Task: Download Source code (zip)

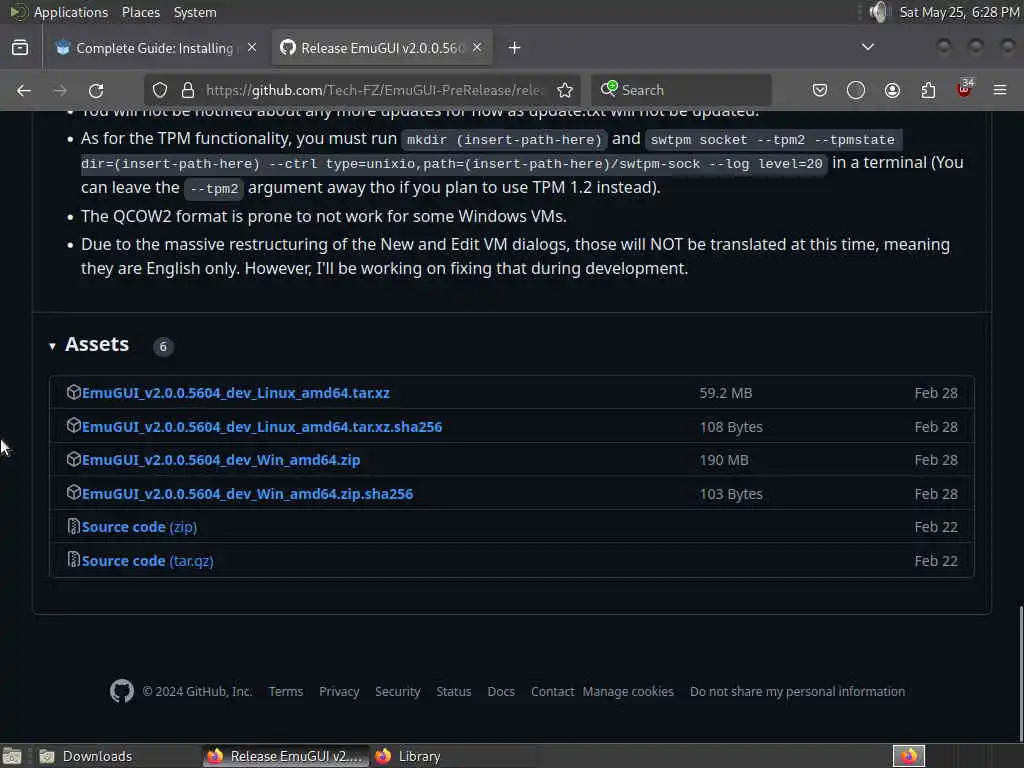Action: (x=139, y=527)
